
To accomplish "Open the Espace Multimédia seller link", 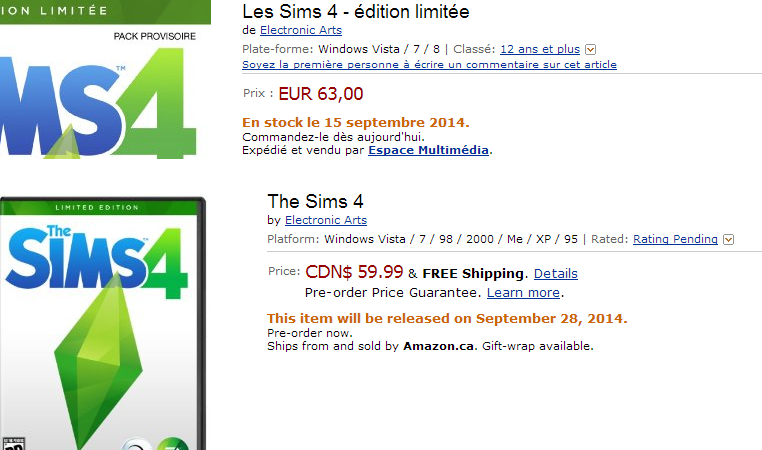I will pyautogui.click(x=428, y=151).
